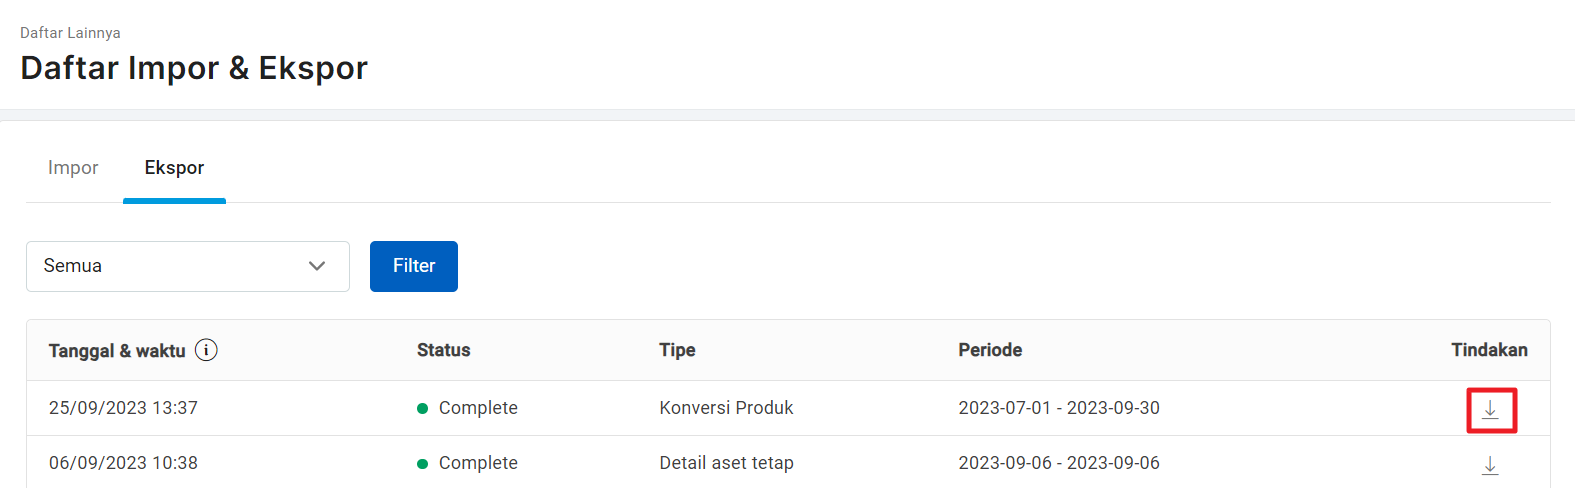The image size is (1575, 488).
Task: Click the Konversi Produk type cell
Action: coord(726,408)
